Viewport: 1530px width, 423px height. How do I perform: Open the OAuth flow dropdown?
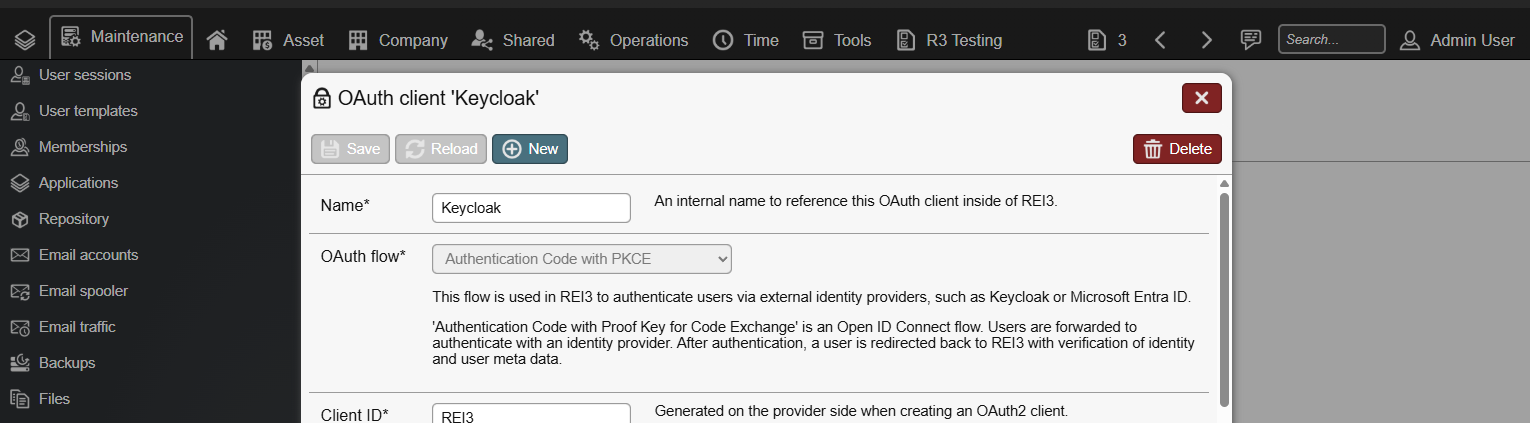(582, 259)
